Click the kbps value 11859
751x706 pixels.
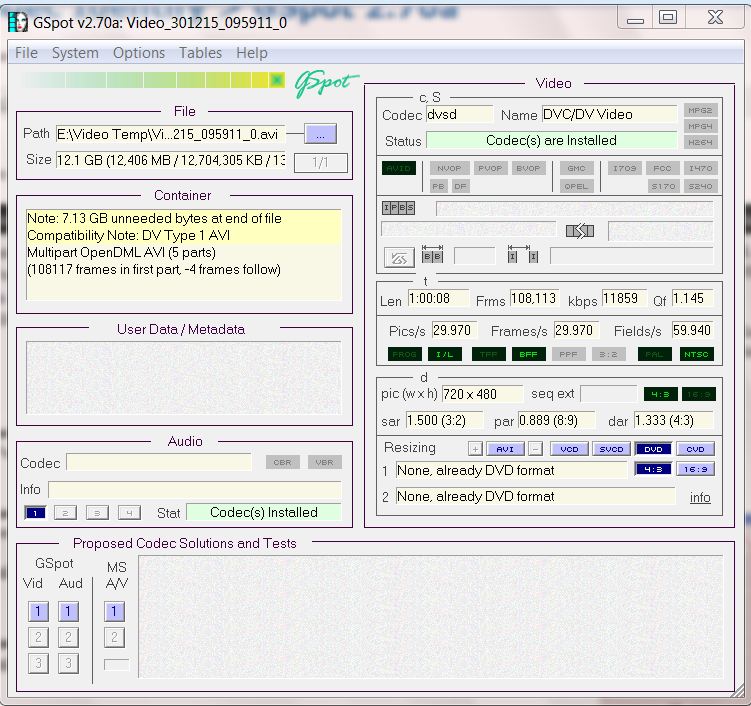(x=624, y=298)
